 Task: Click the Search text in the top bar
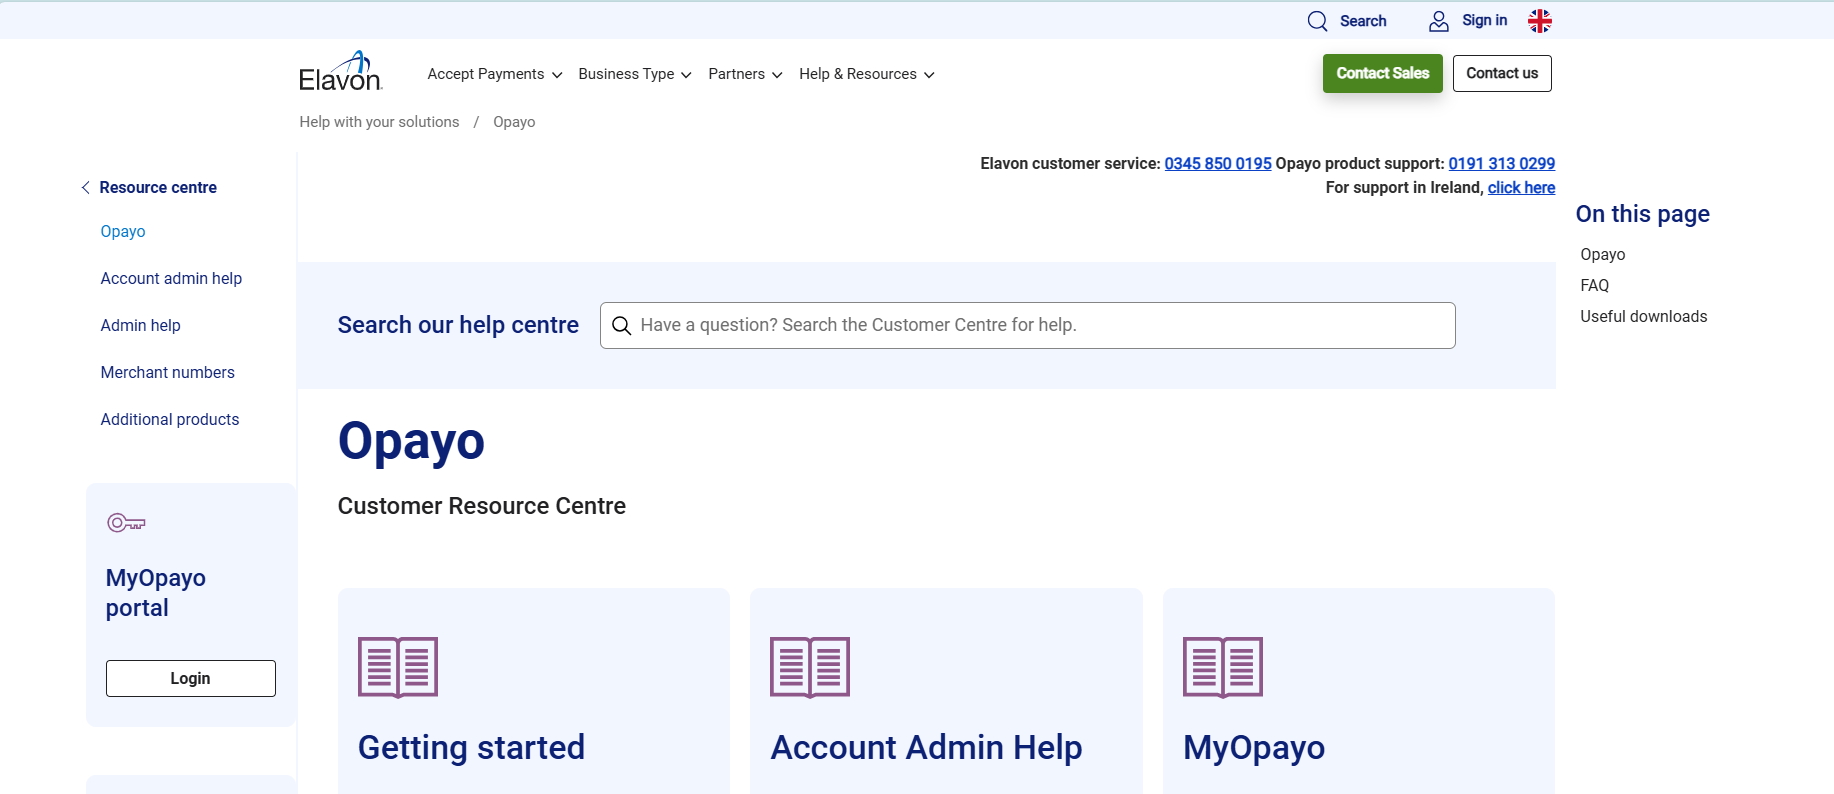point(1363,21)
